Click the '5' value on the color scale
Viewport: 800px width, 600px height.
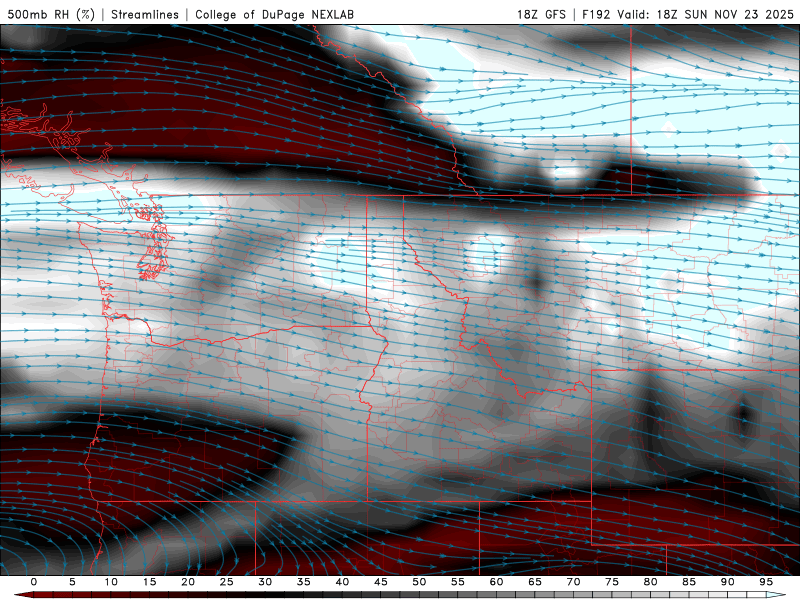72,582
